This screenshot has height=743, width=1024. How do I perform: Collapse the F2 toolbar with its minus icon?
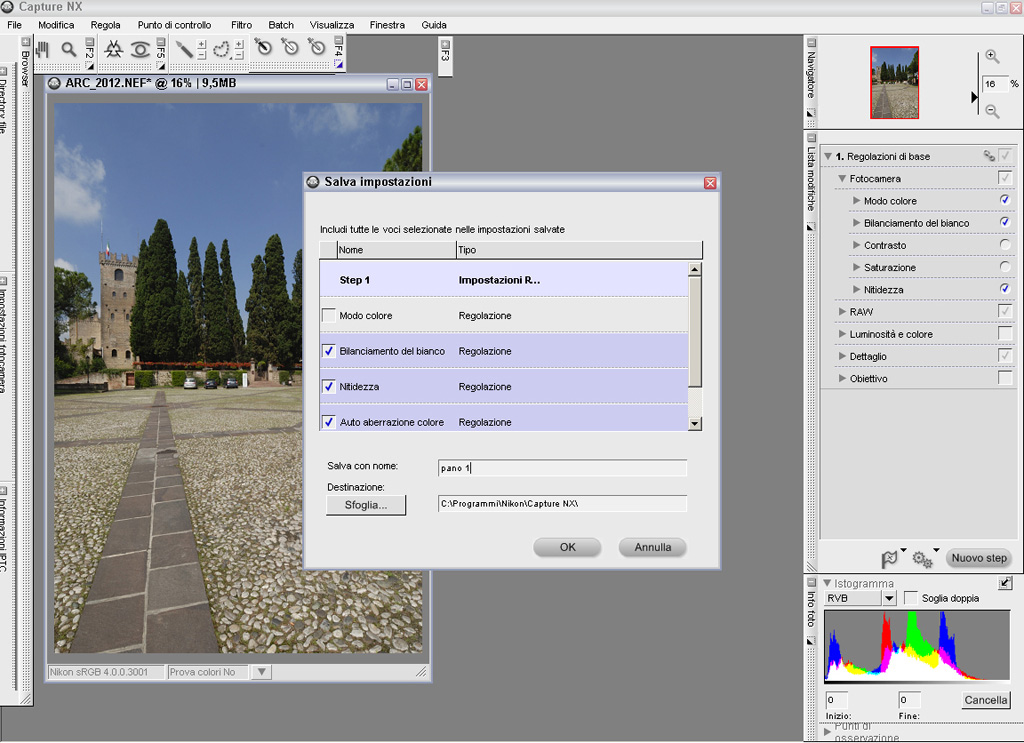pyautogui.click(x=89, y=42)
